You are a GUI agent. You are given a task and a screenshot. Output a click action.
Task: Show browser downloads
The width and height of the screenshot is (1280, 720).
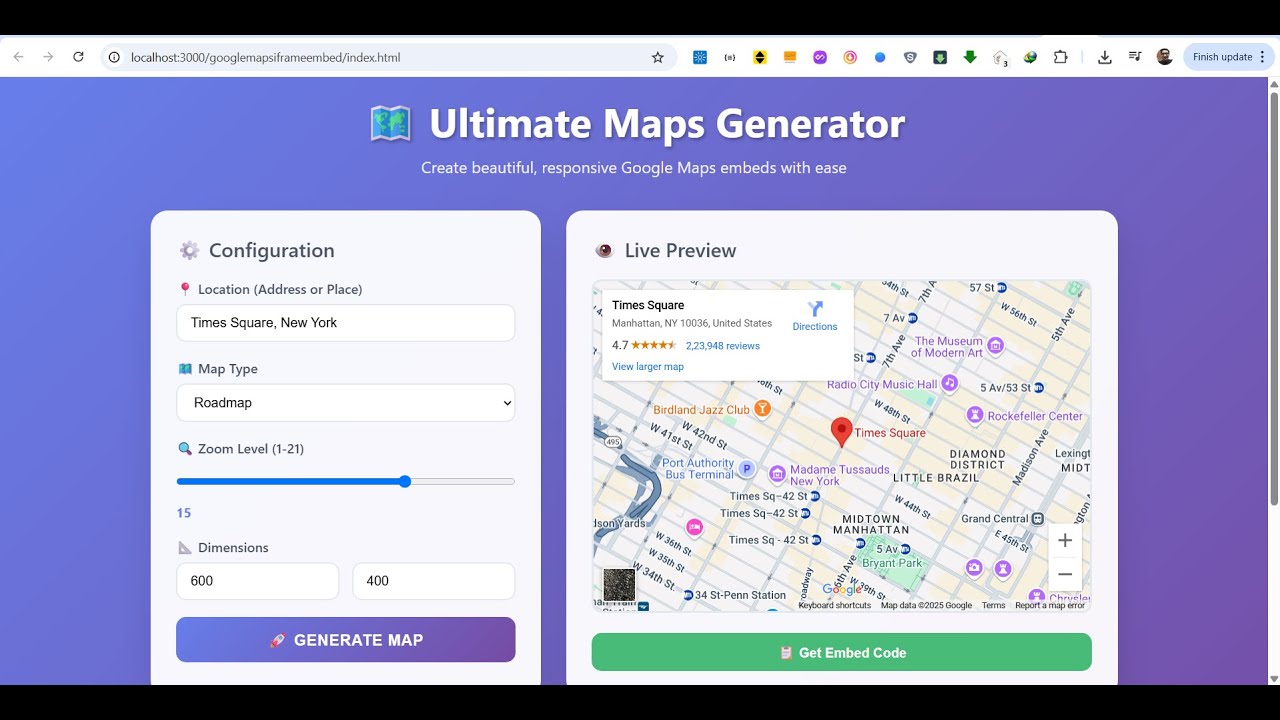click(x=1104, y=57)
